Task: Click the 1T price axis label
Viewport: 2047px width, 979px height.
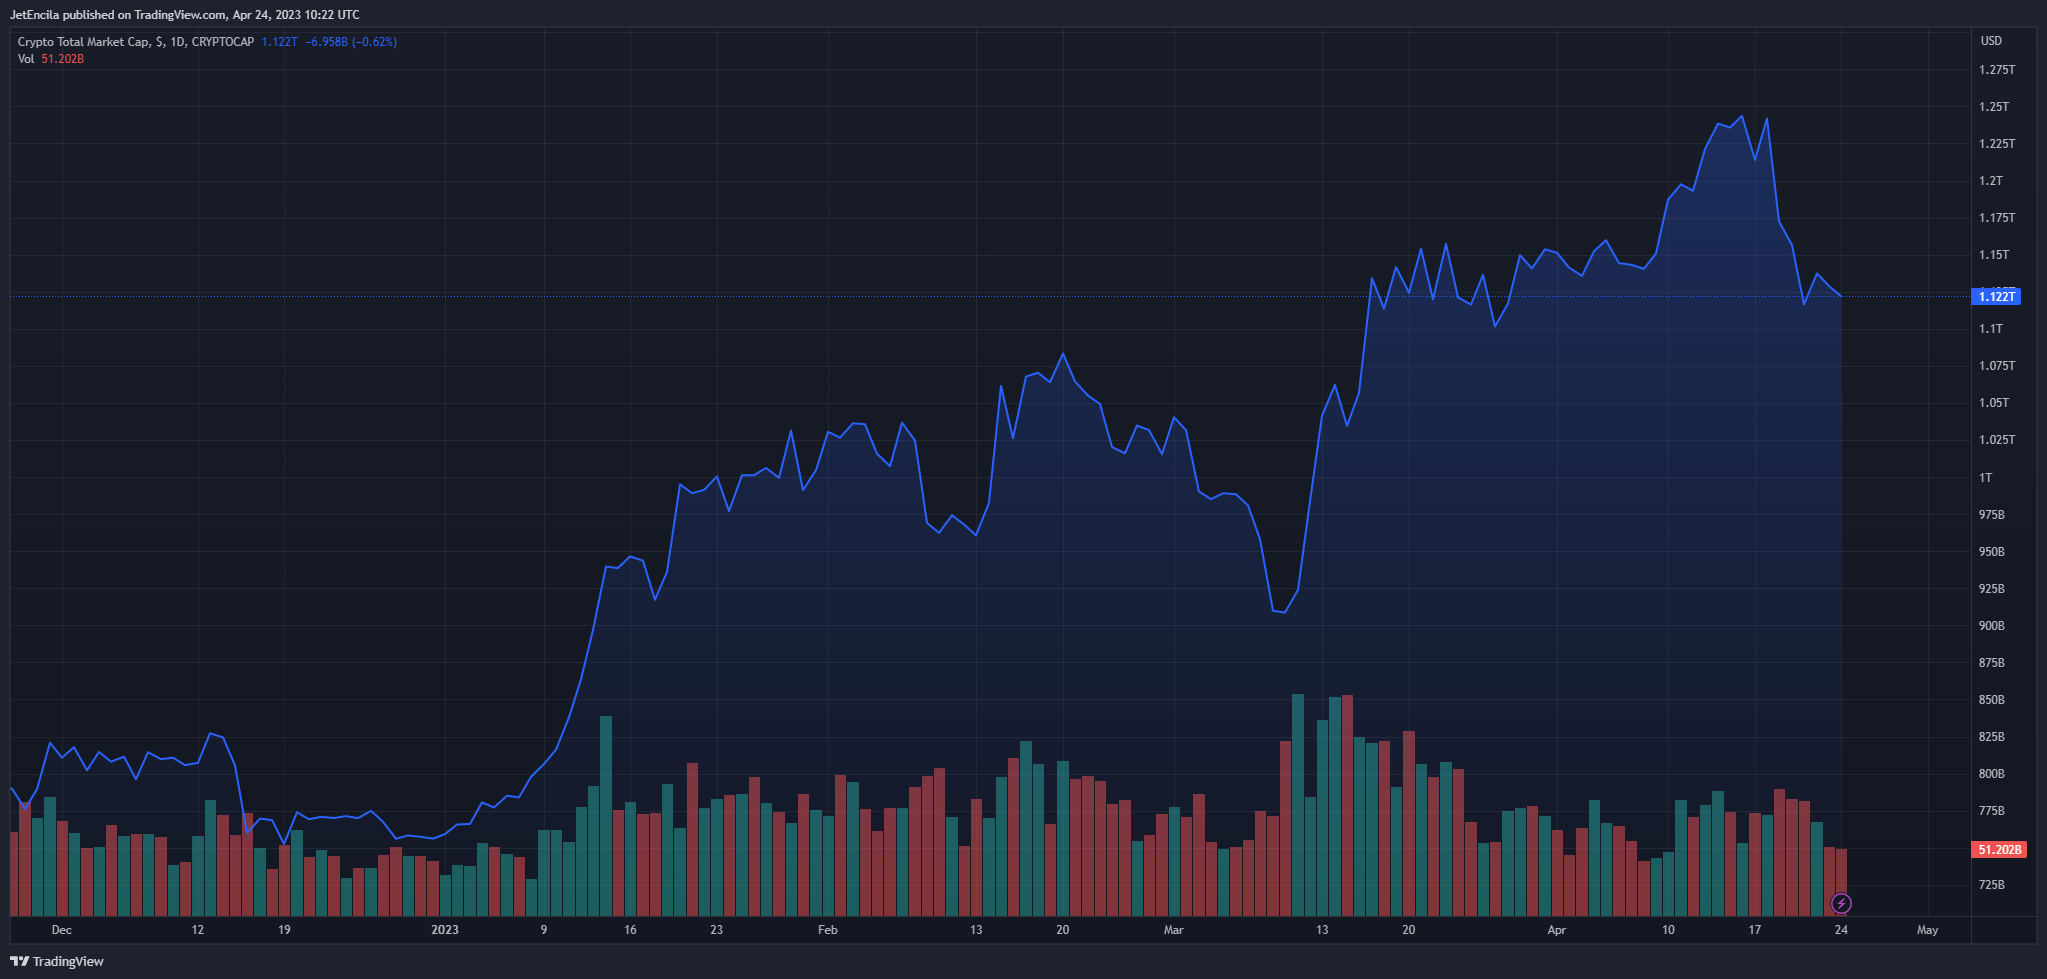Action: (1985, 478)
